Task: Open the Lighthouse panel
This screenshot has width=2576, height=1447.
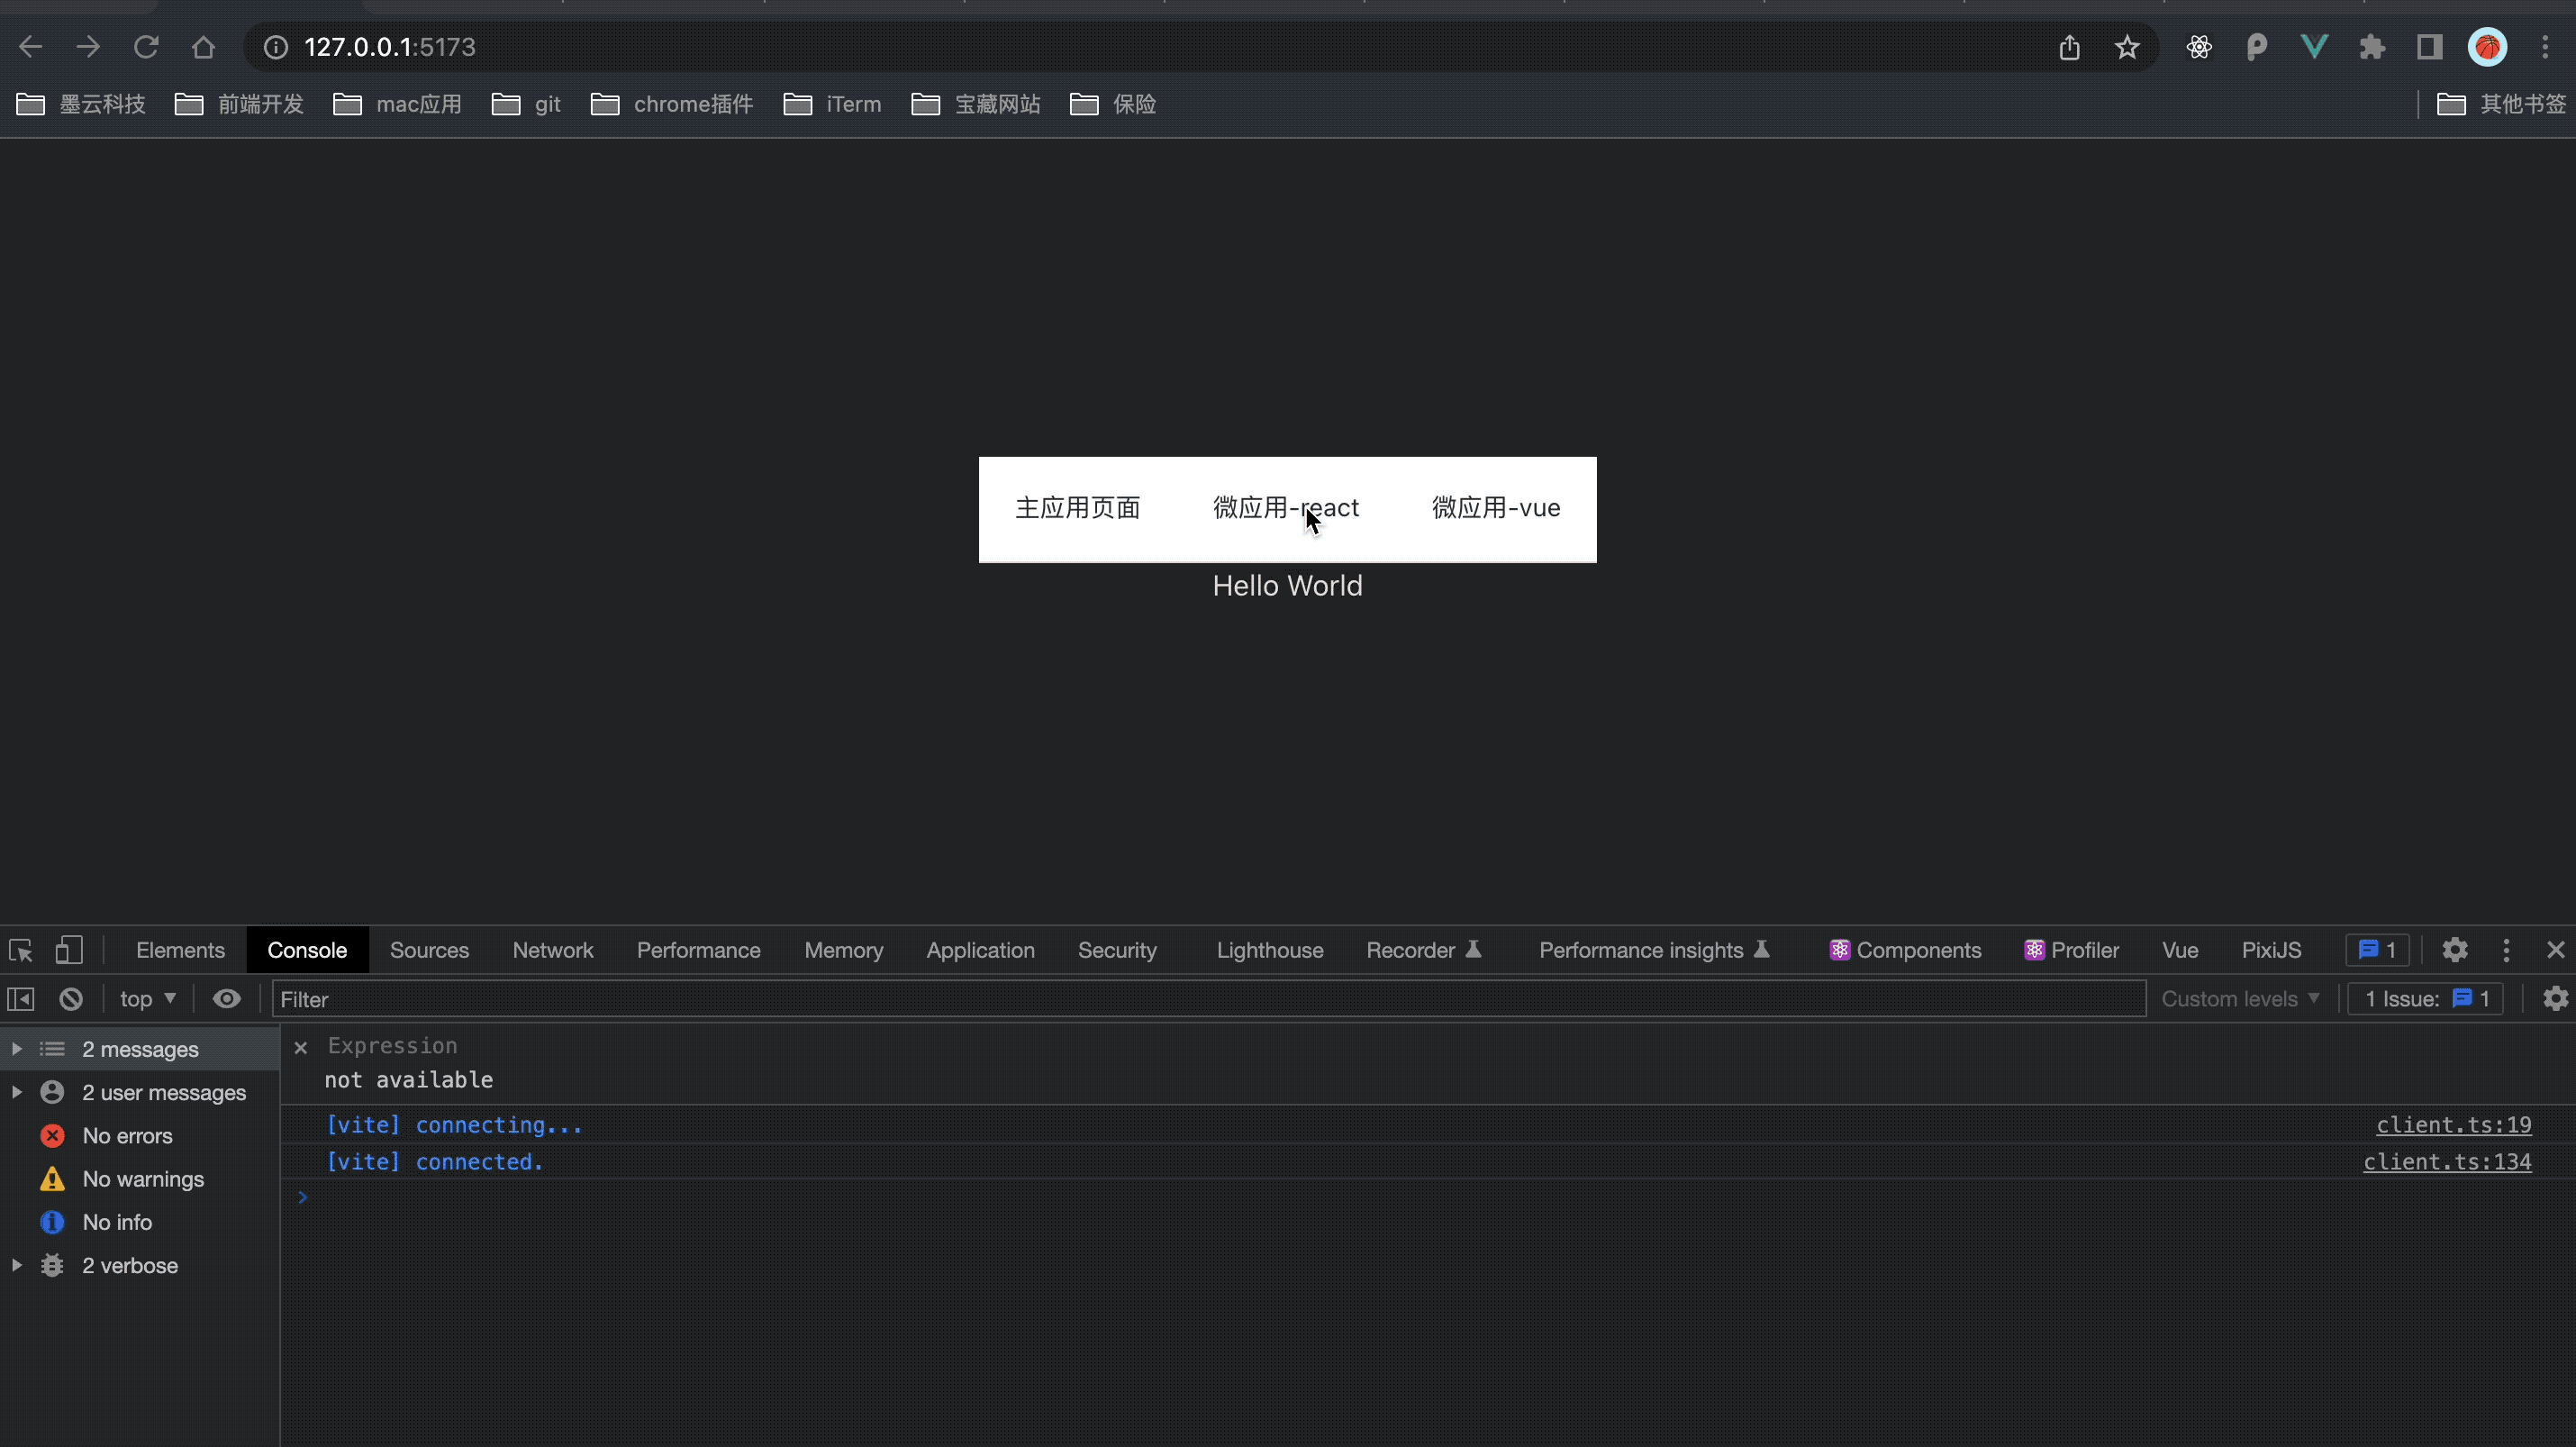Action: (1269, 949)
